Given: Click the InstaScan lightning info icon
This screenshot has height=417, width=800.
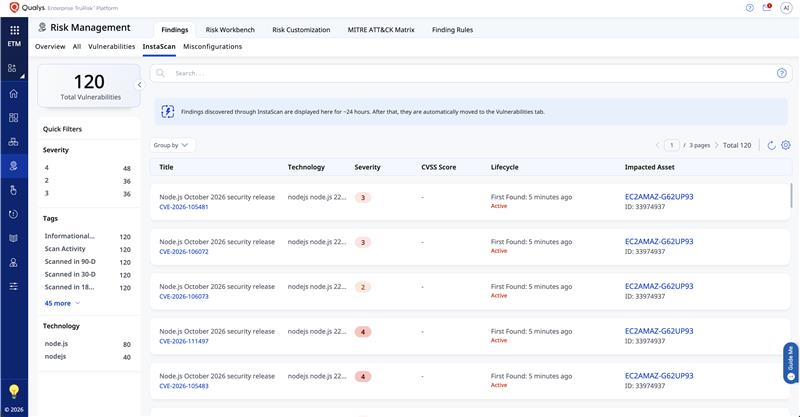Looking at the screenshot, I should [x=168, y=111].
